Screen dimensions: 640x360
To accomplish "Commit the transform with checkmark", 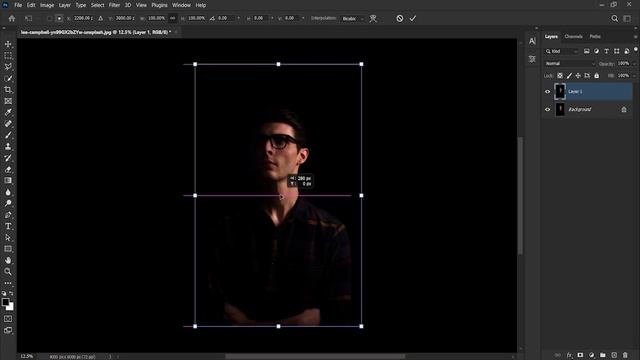I will pos(413,18).
